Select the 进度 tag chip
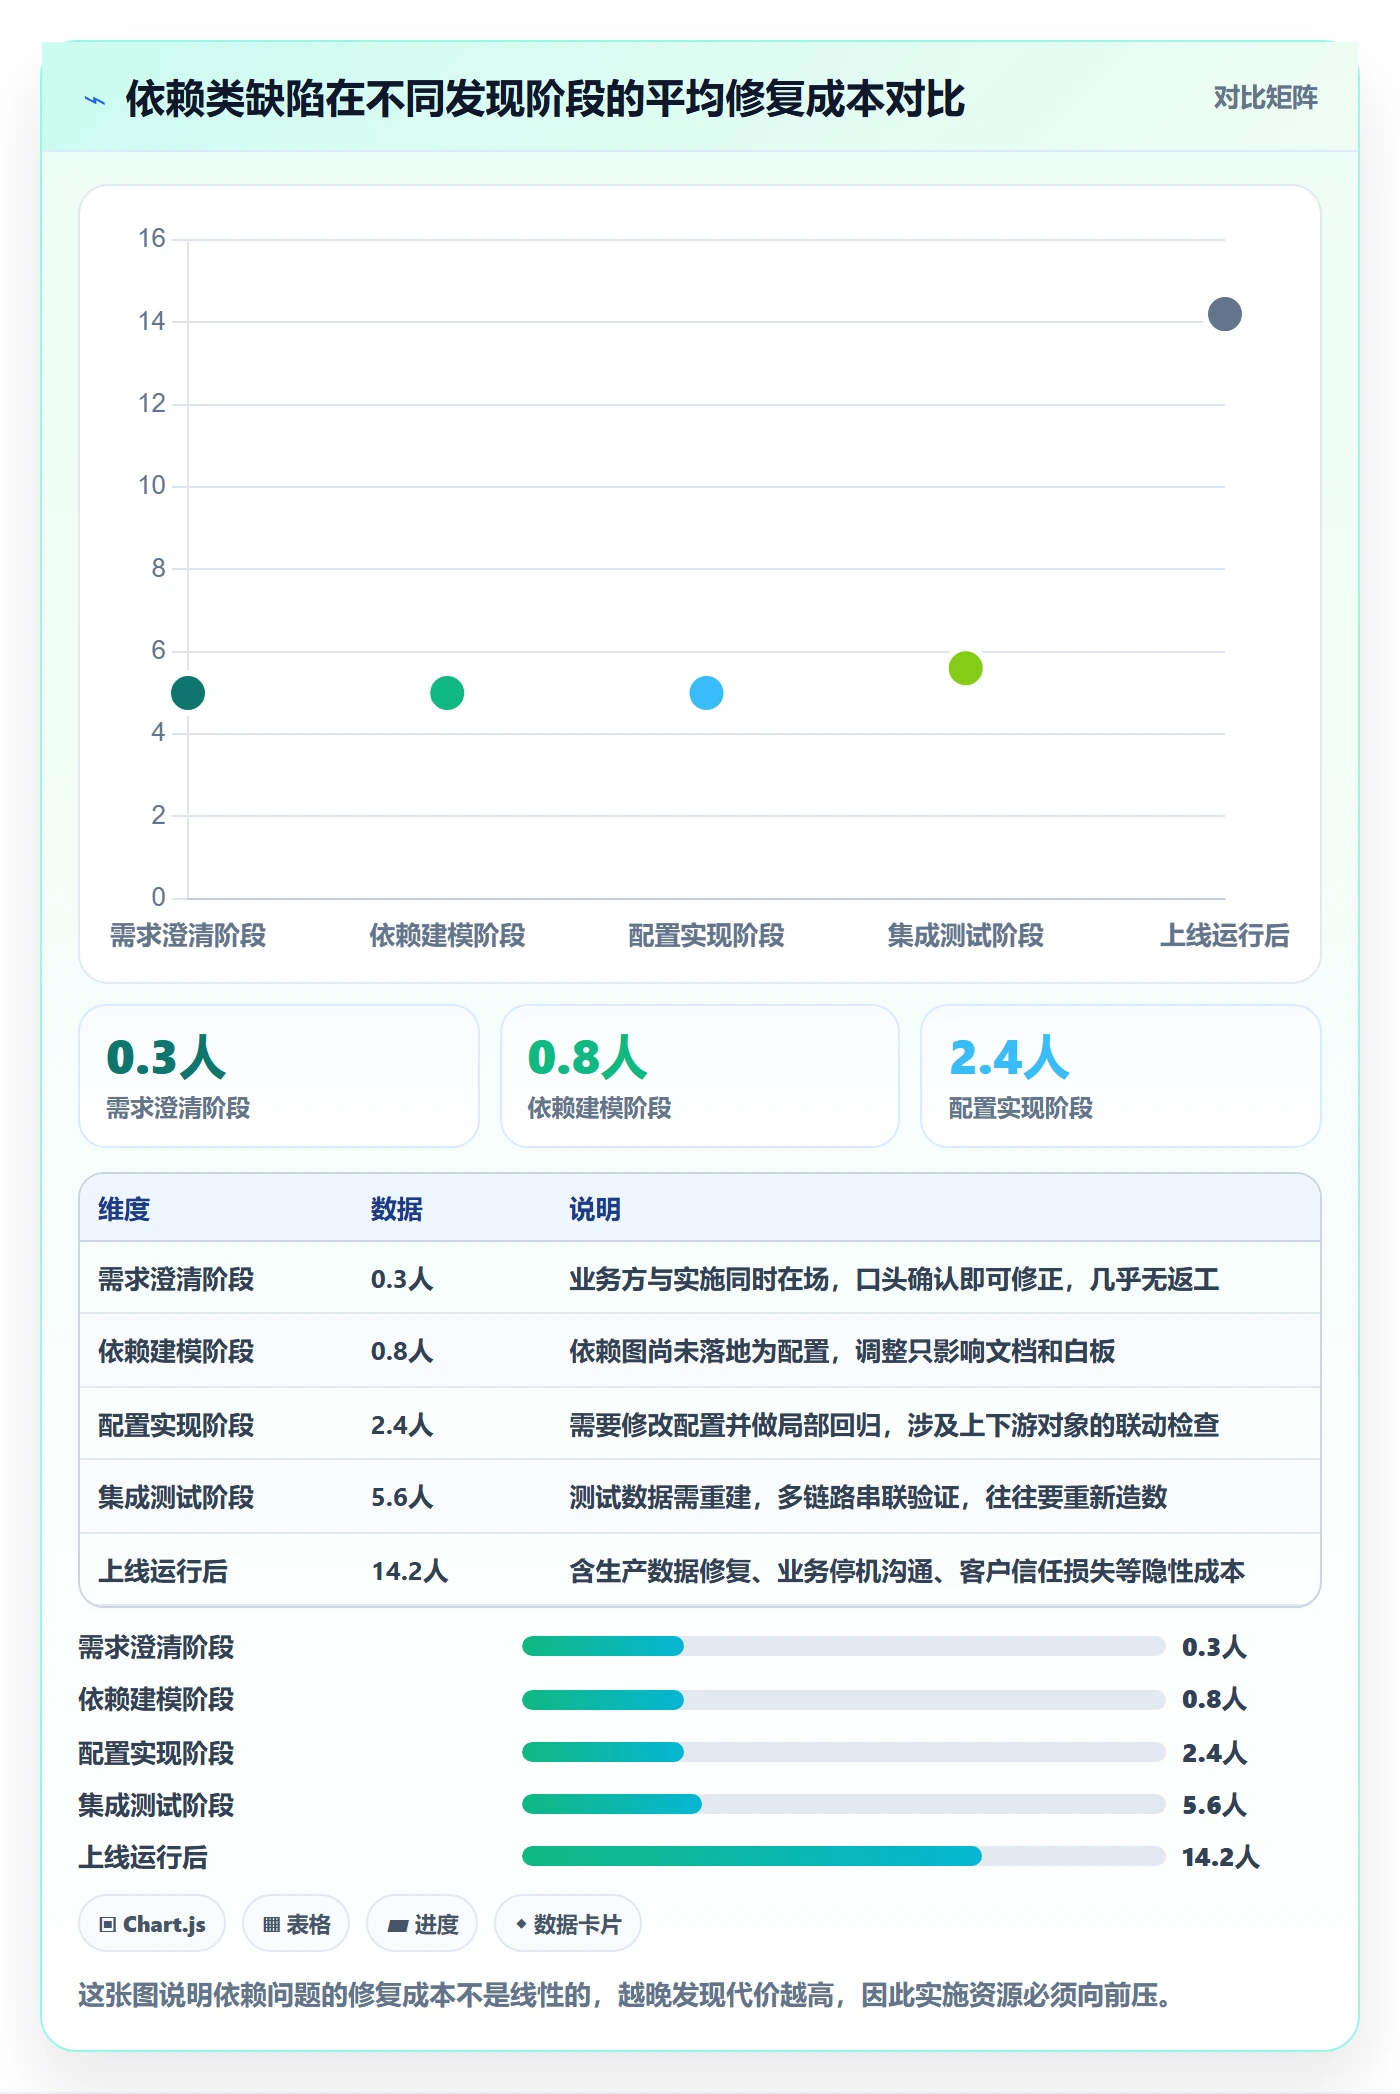The height and width of the screenshot is (2094, 1400). (x=422, y=1924)
